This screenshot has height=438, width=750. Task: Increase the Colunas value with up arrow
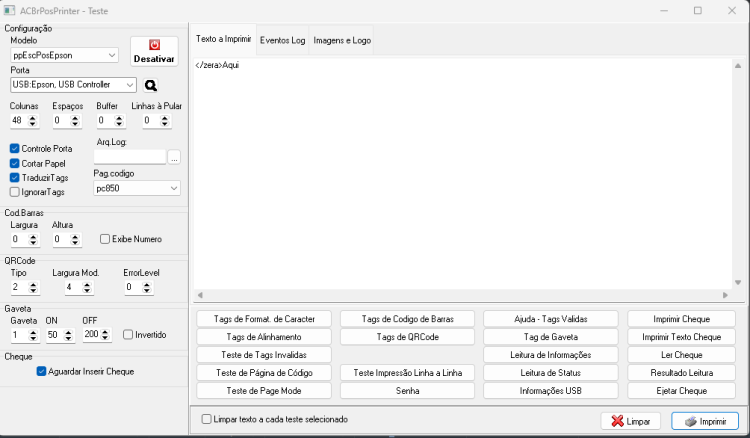[x=33, y=118]
